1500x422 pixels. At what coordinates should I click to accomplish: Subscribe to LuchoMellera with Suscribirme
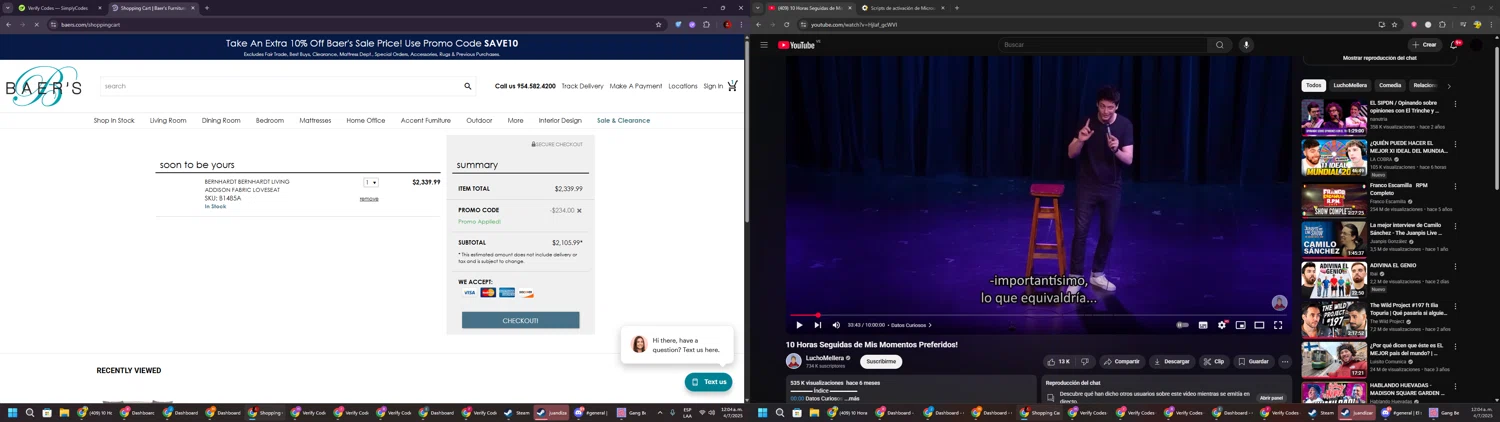point(881,362)
